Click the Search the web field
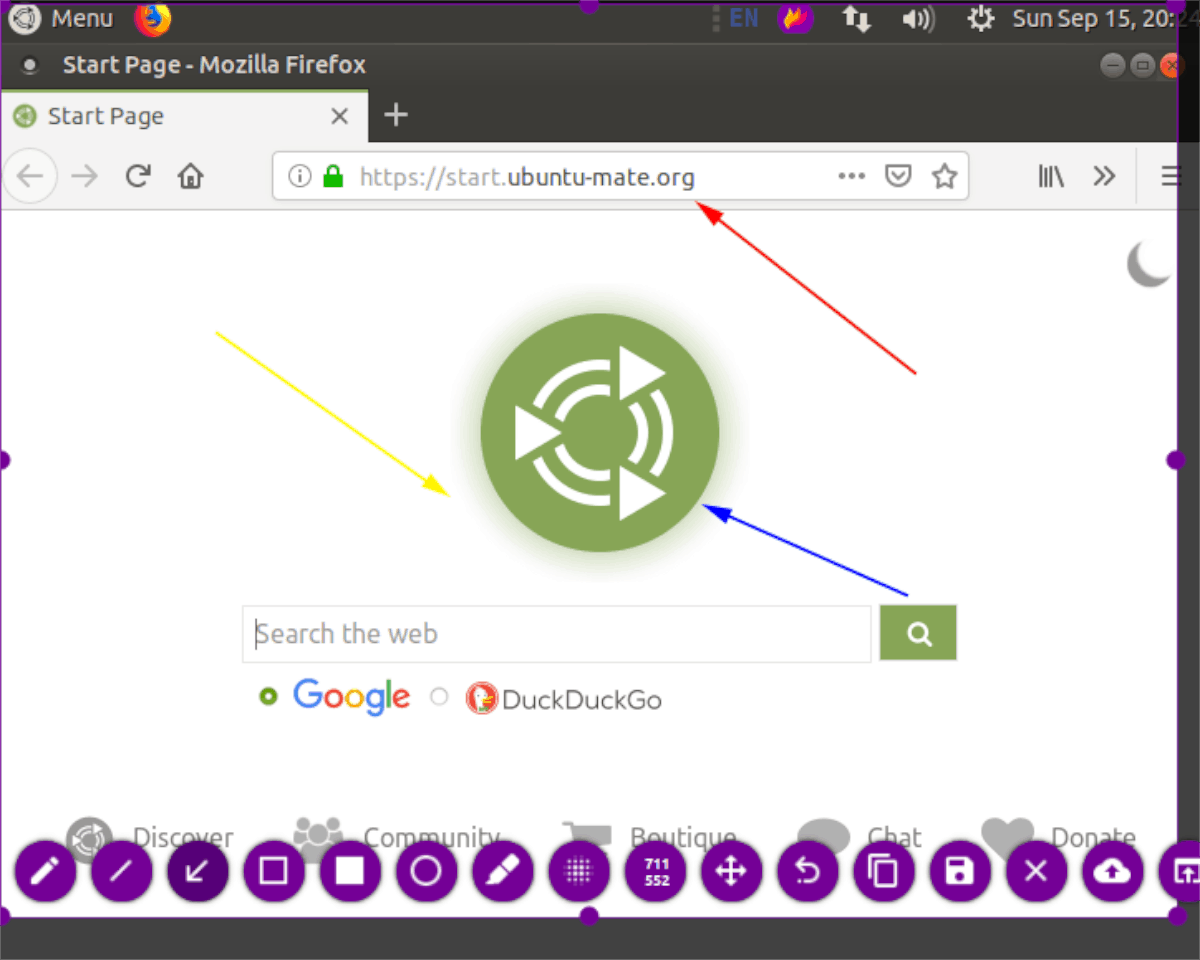 click(556, 633)
